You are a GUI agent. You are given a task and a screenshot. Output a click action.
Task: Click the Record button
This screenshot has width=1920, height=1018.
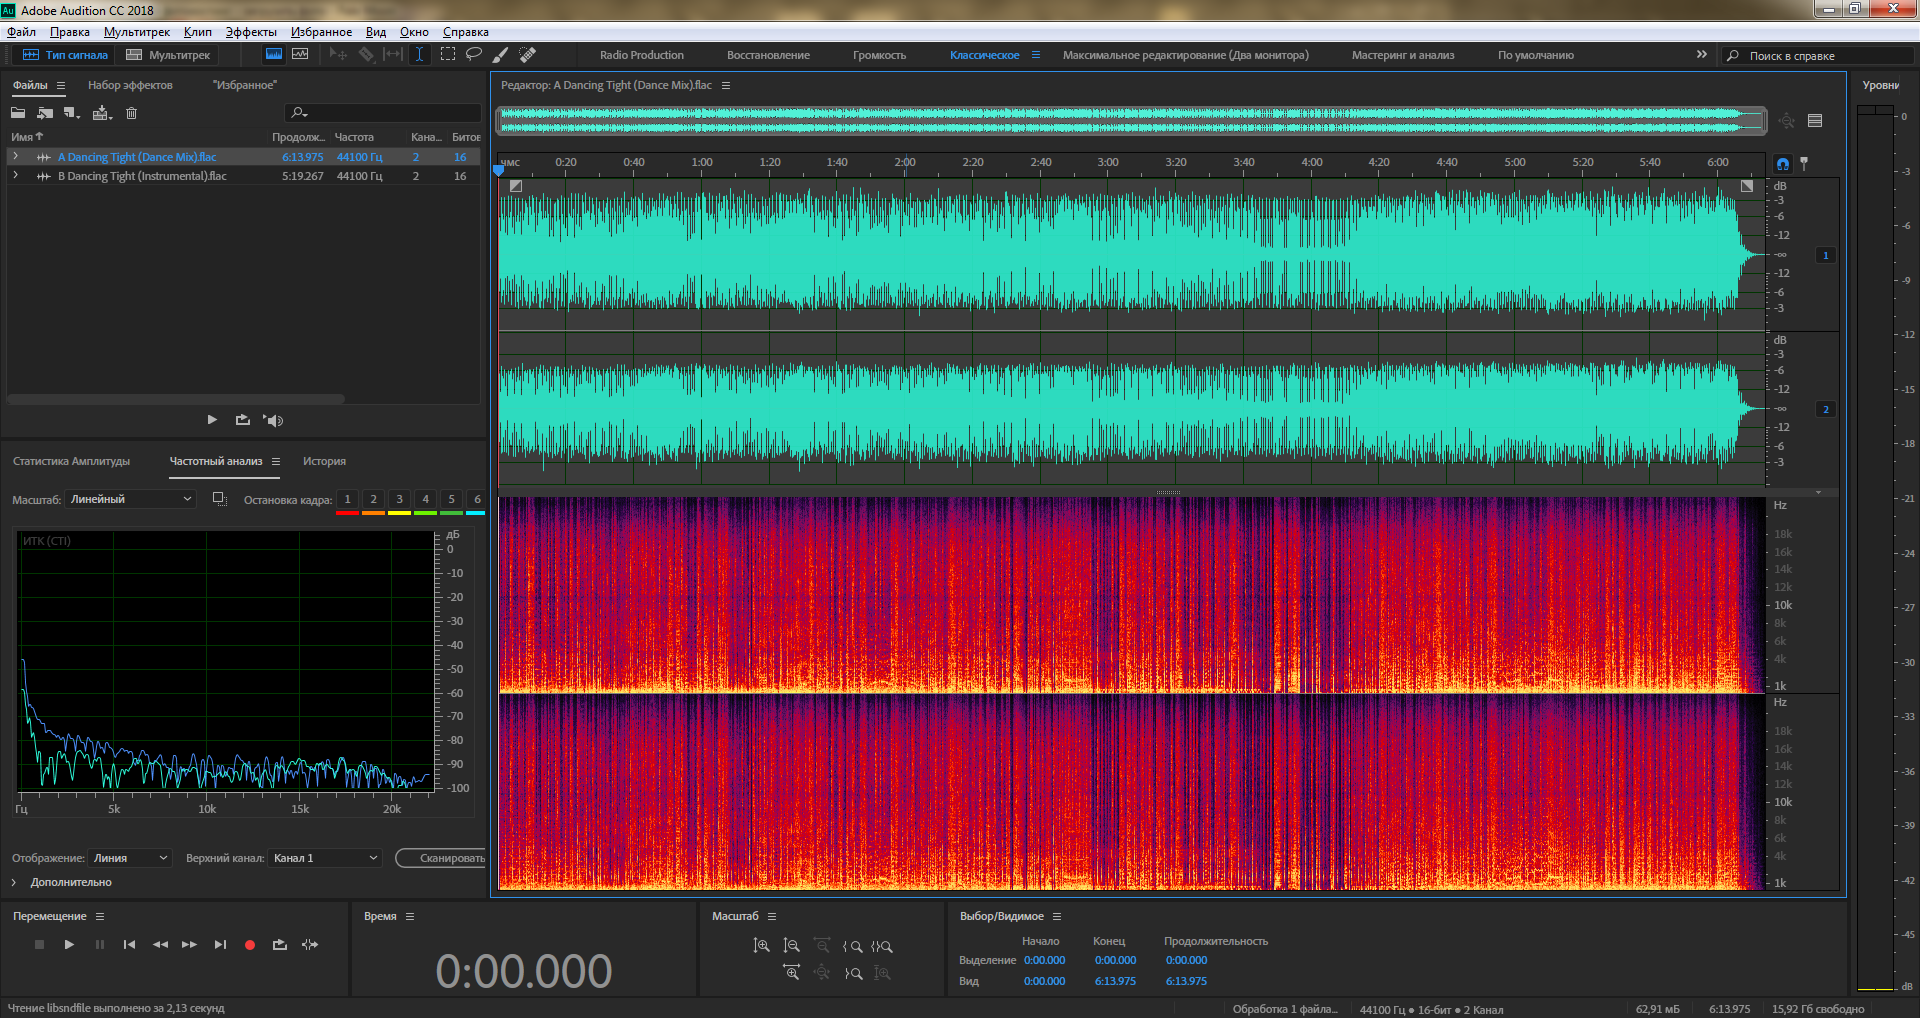(250, 944)
